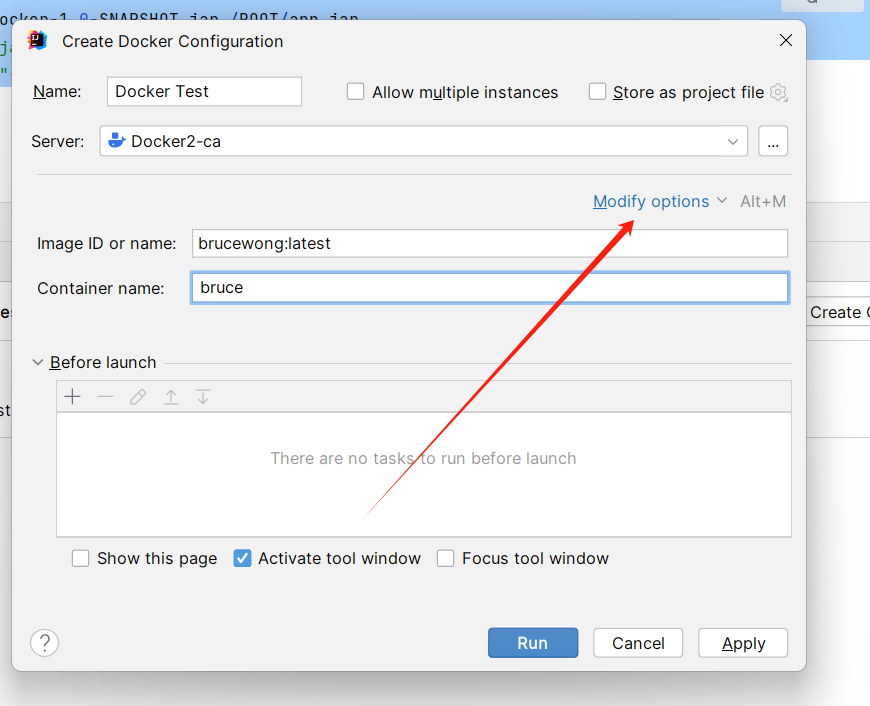Screen dimensions: 870x706
Task: Click the move task up arrow icon
Action: [x=170, y=397]
